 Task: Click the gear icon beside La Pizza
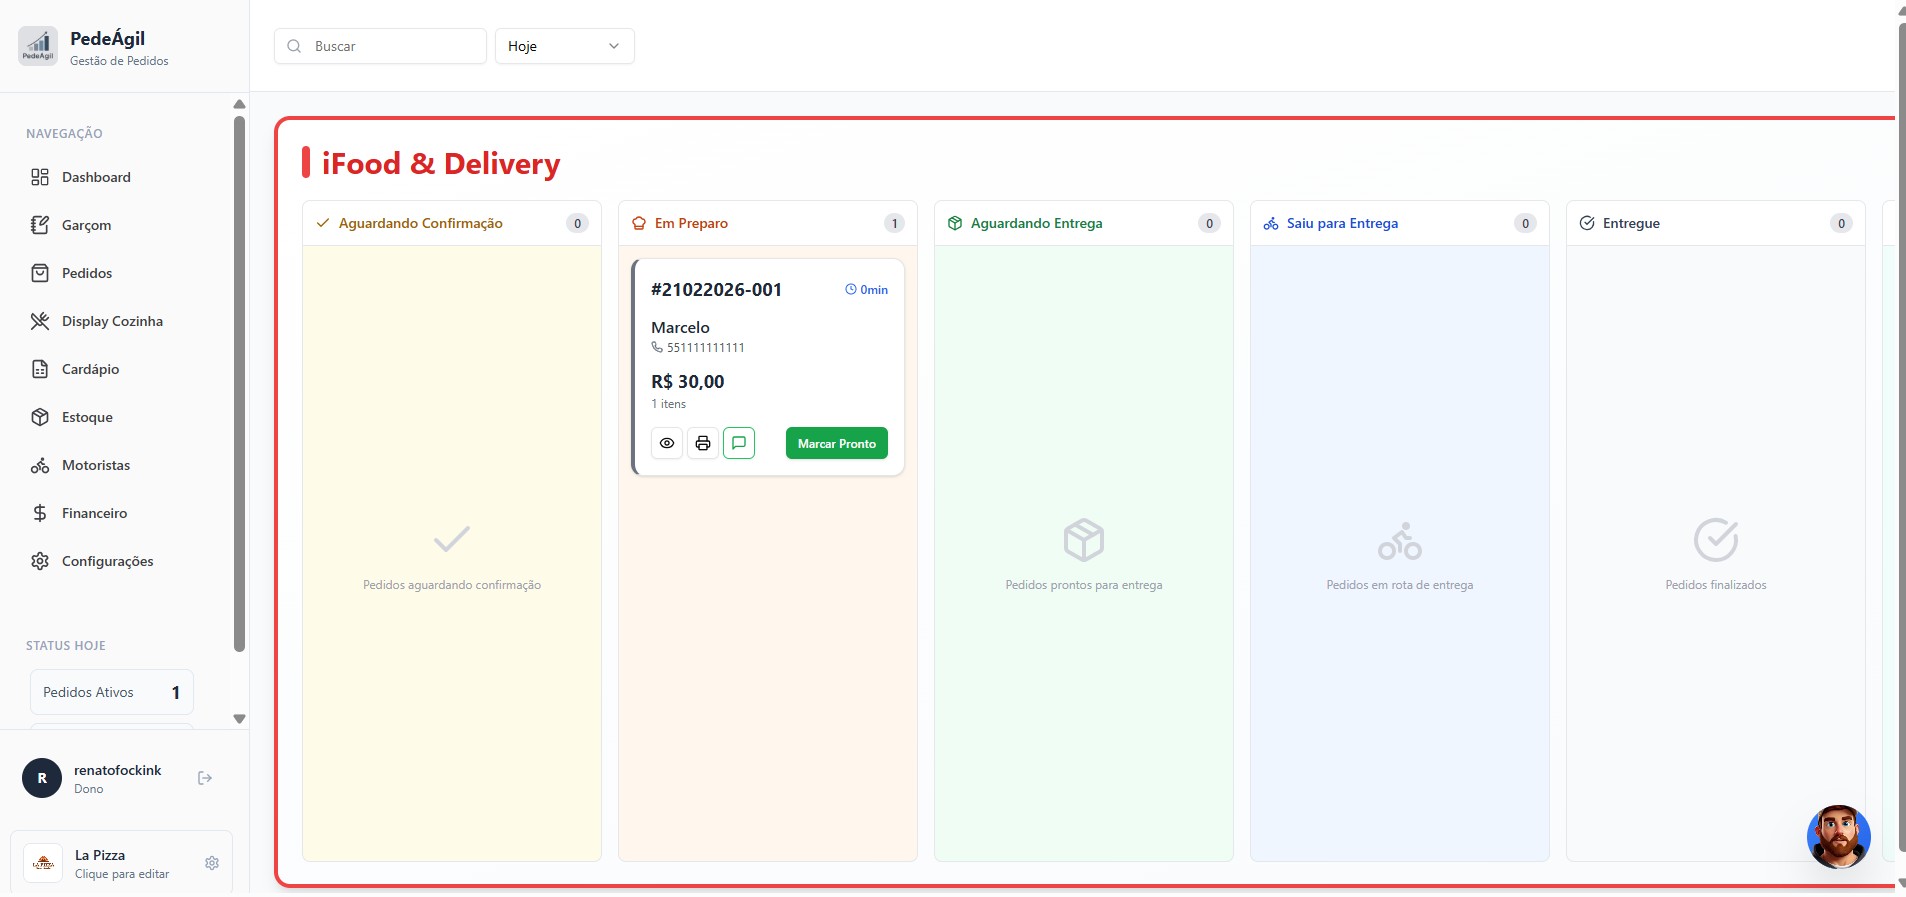coord(212,863)
